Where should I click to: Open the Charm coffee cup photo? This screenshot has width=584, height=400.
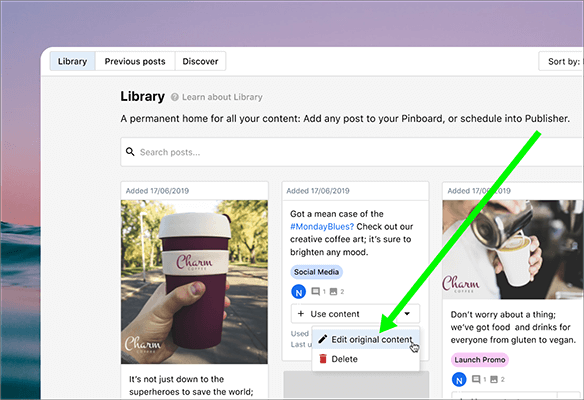[x=194, y=282]
